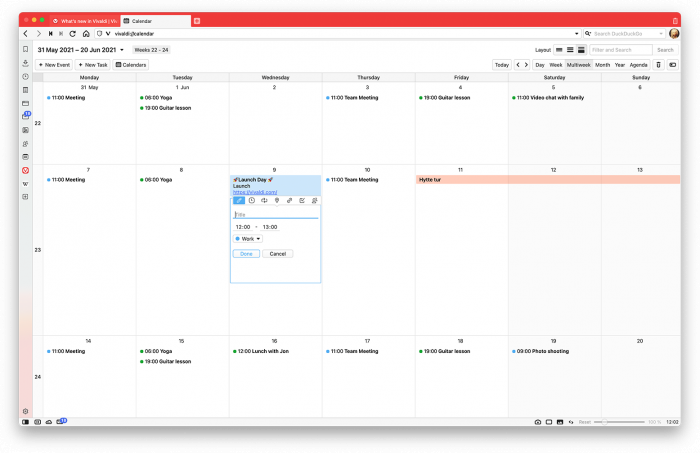Click the event Title input field
Viewport: 700px width, 453px height.
(x=276, y=214)
